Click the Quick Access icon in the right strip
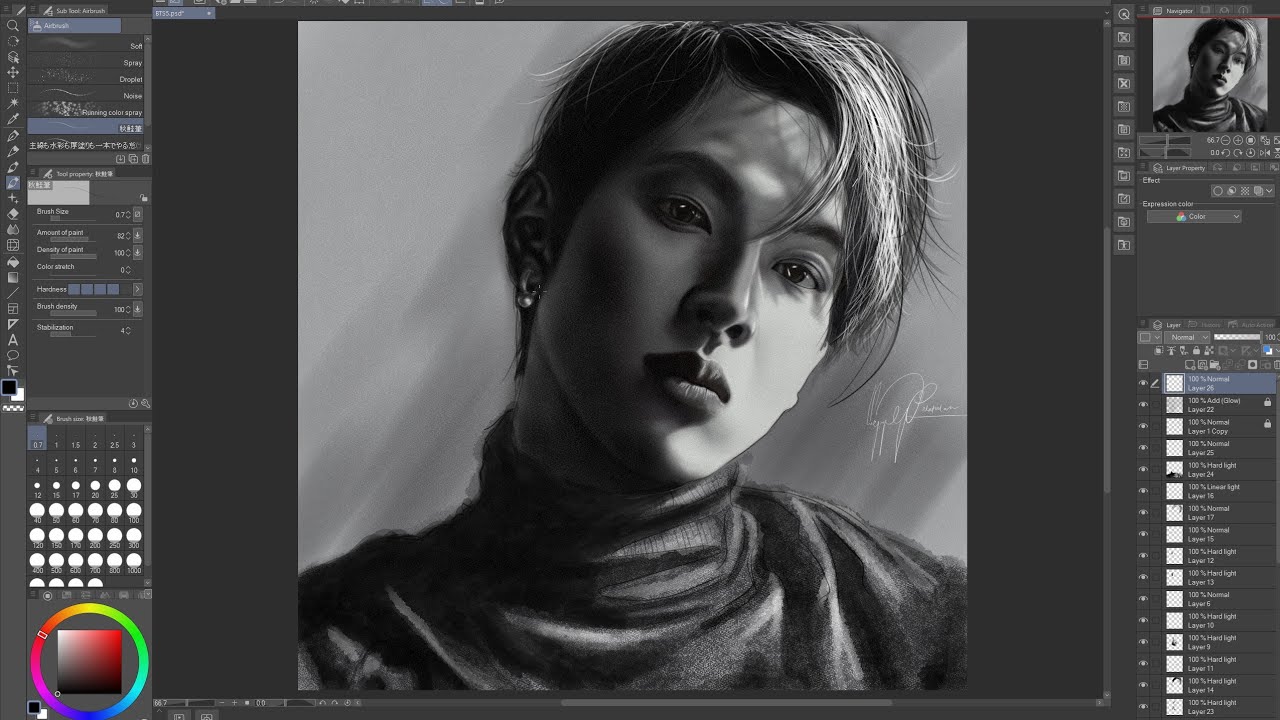Viewport: 1280px width, 720px height. 1124,14
